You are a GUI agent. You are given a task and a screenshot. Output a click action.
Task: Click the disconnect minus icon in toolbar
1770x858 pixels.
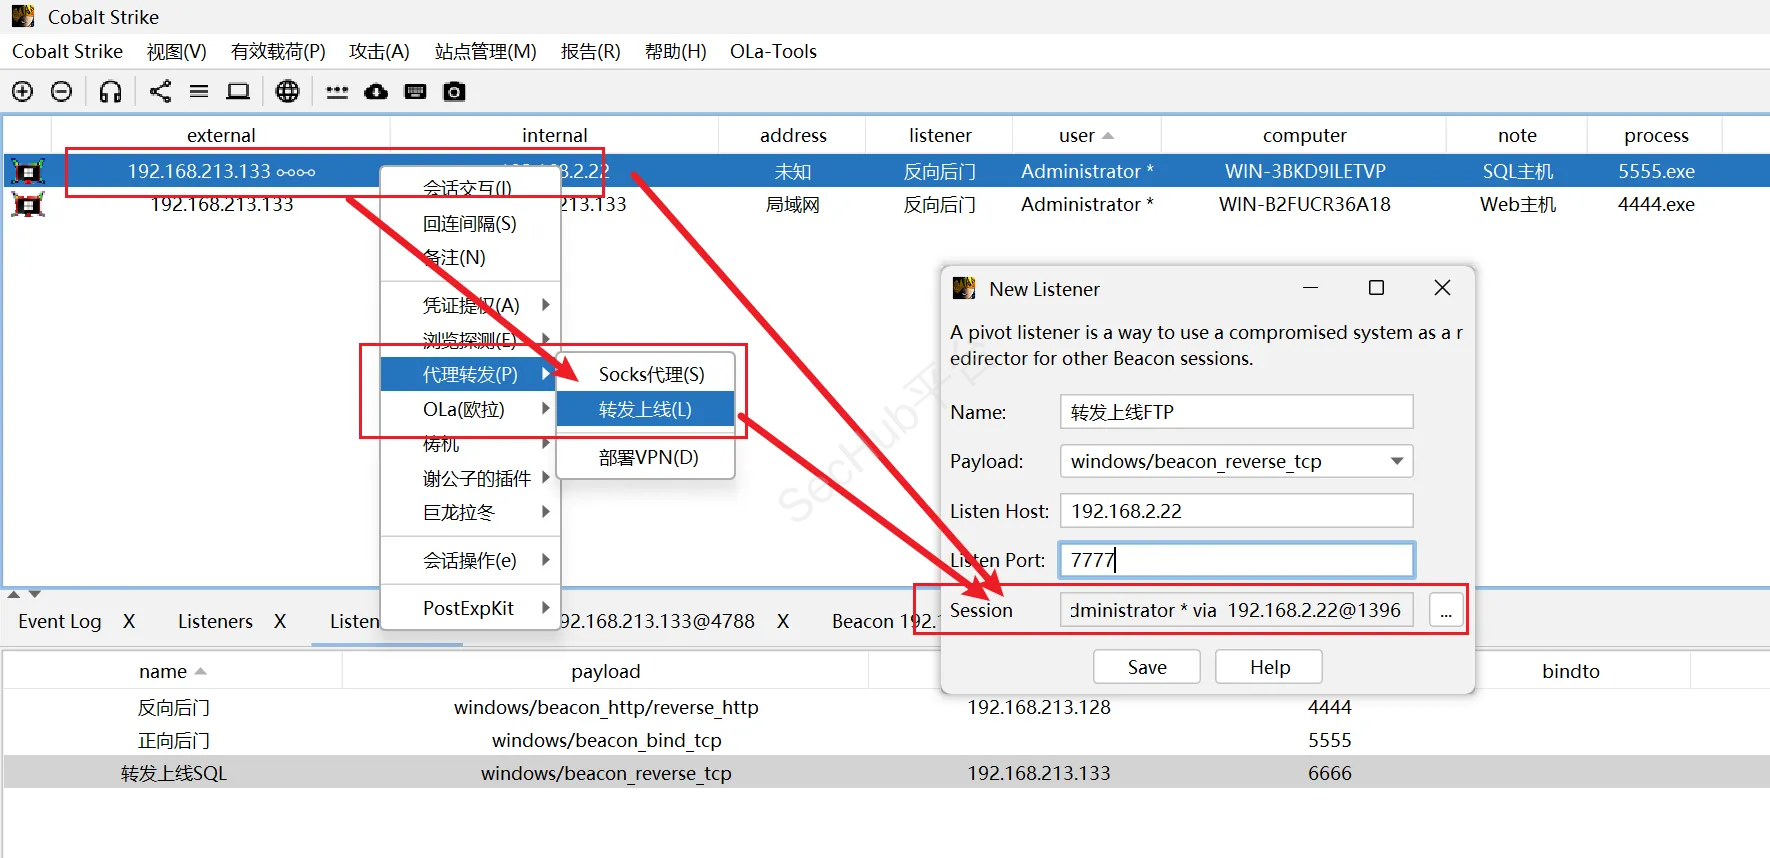[x=61, y=92]
